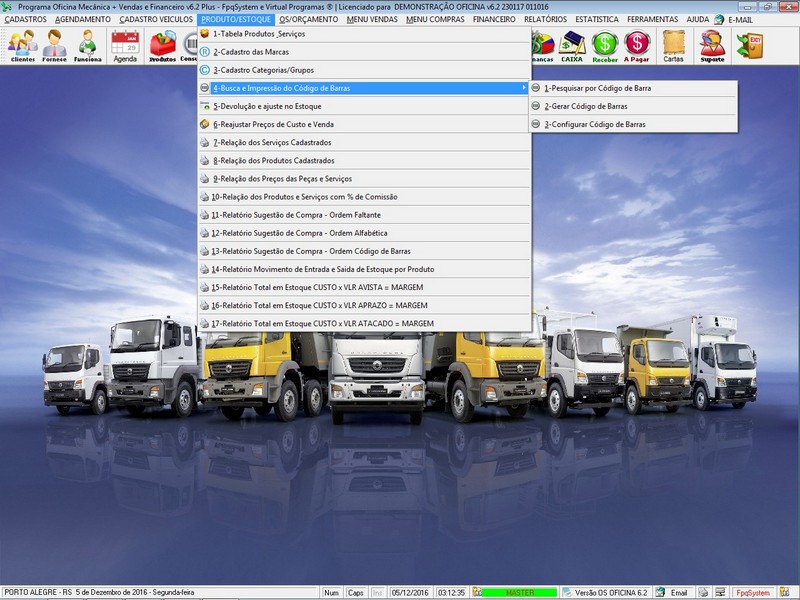Choose 3-Configurar Código de Barras

tap(634, 124)
